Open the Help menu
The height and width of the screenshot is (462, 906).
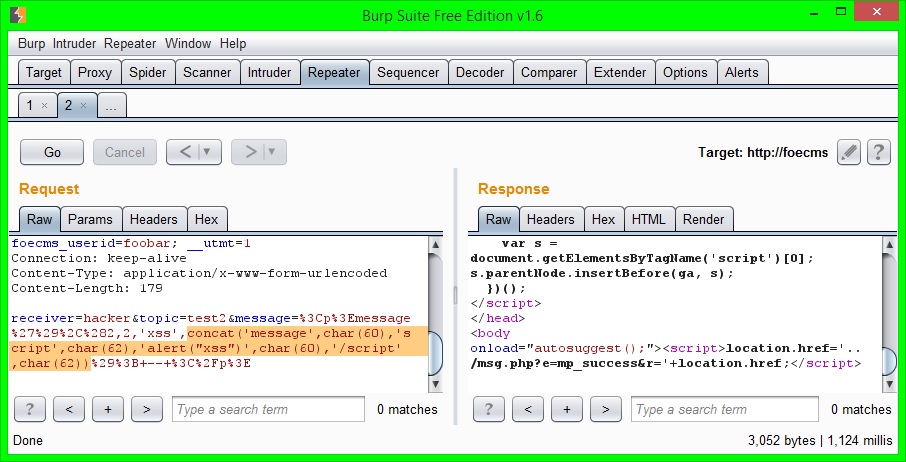point(233,44)
